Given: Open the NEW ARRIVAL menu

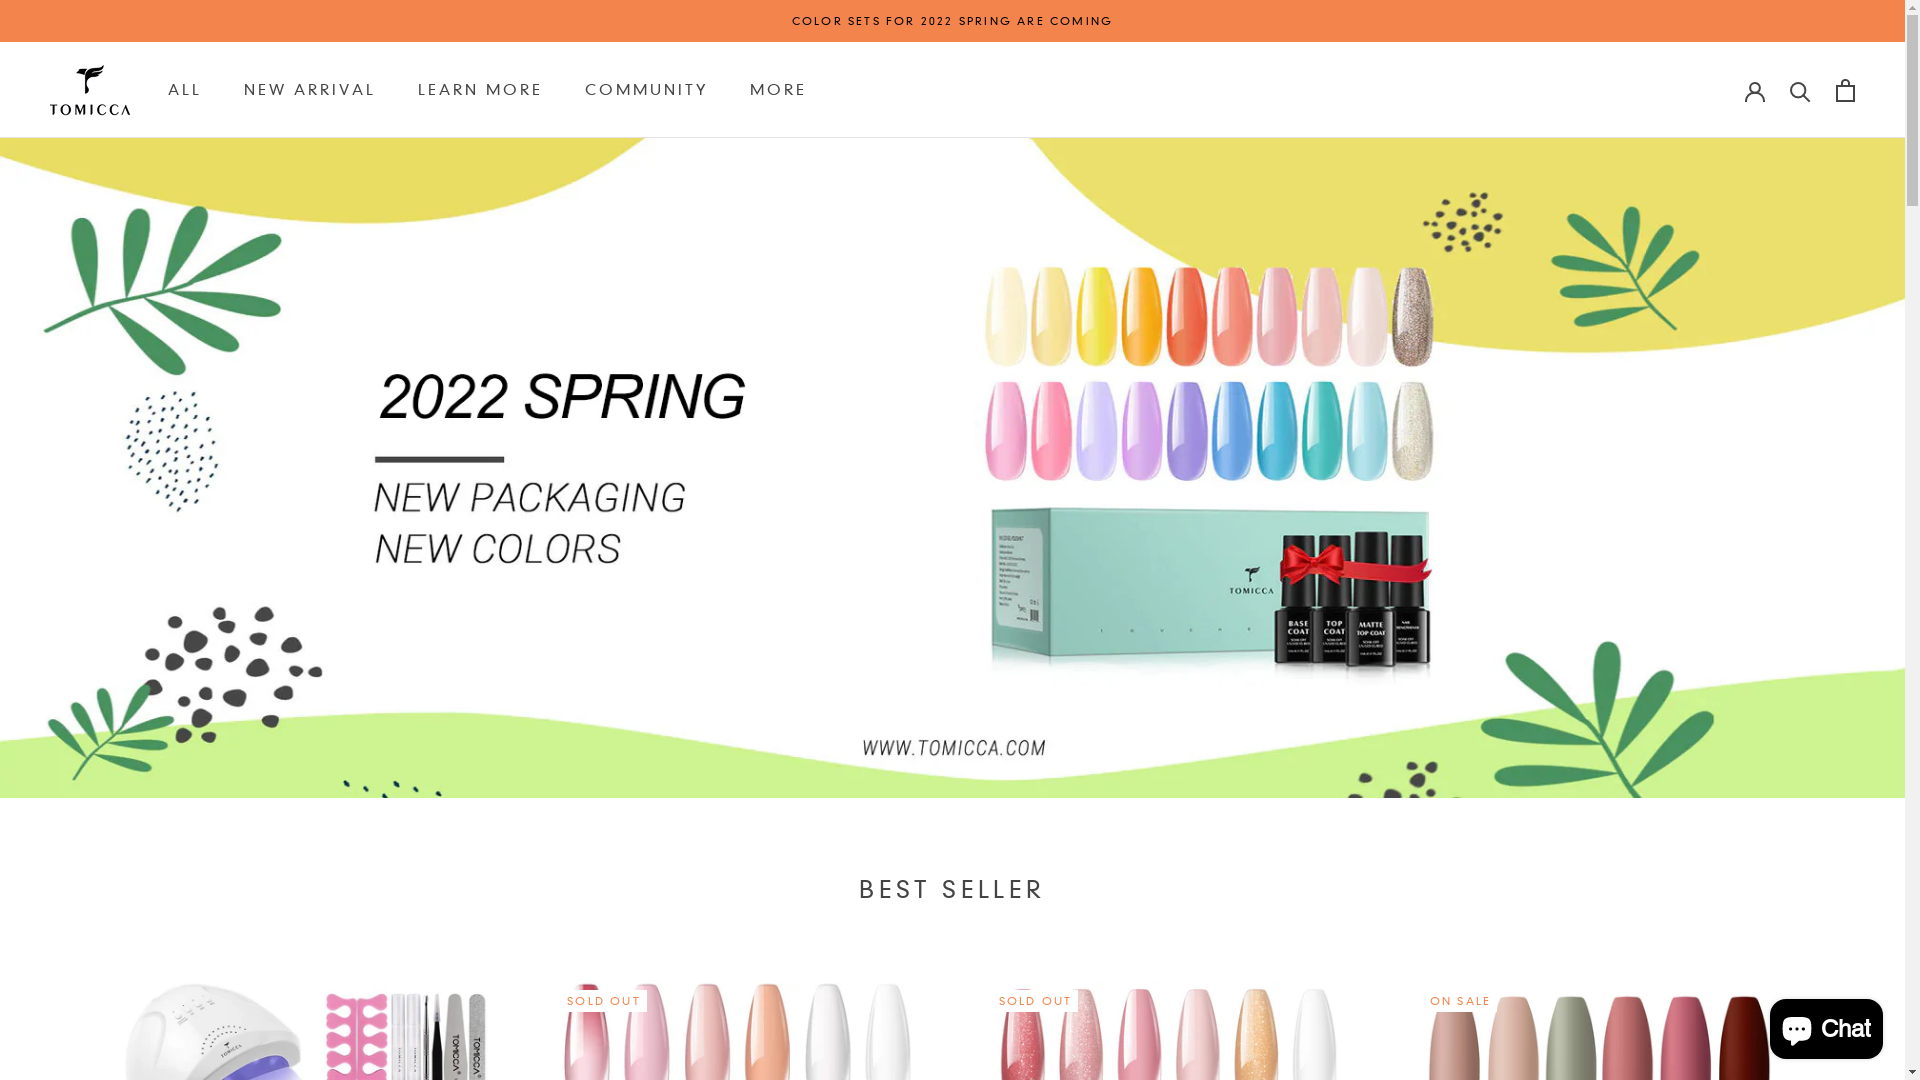Looking at the screenshot, I should click(x=310, y=90).
